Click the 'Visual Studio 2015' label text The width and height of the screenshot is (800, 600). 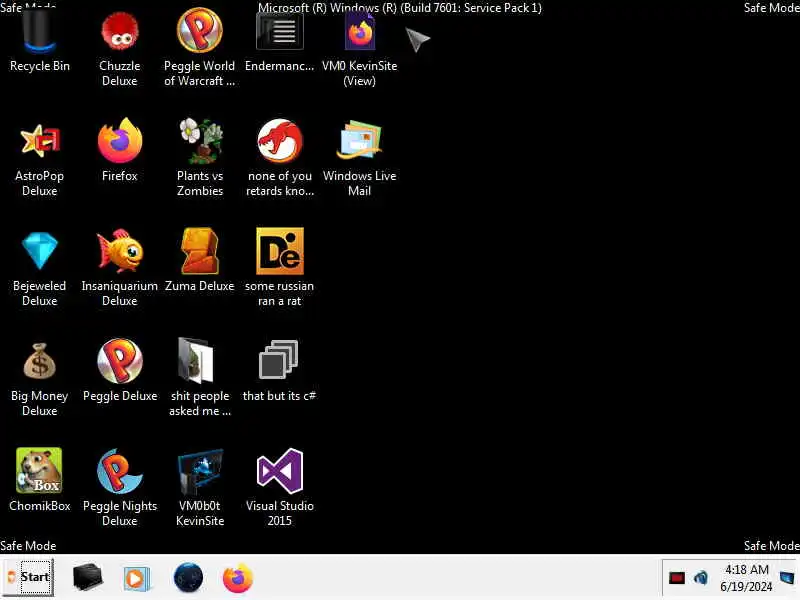(280, 513)
